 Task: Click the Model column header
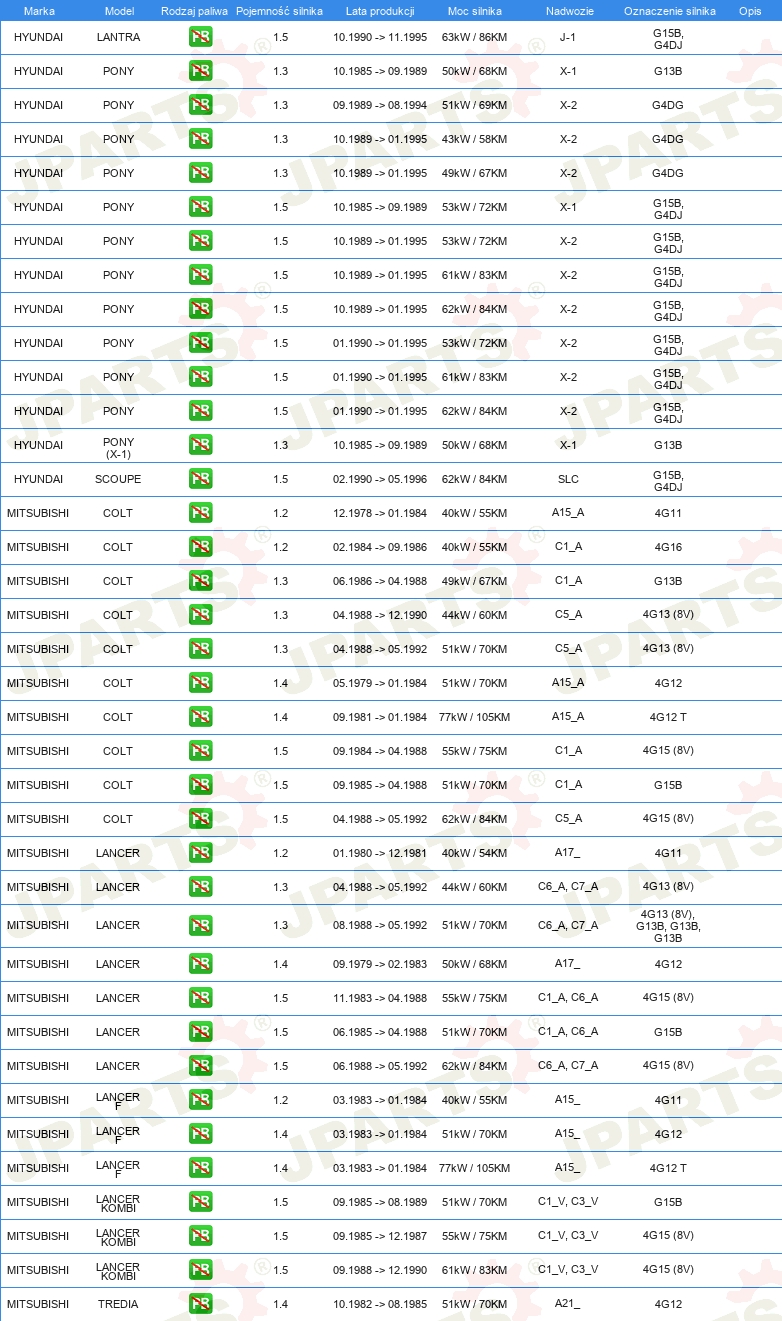(x=118, y=11)
